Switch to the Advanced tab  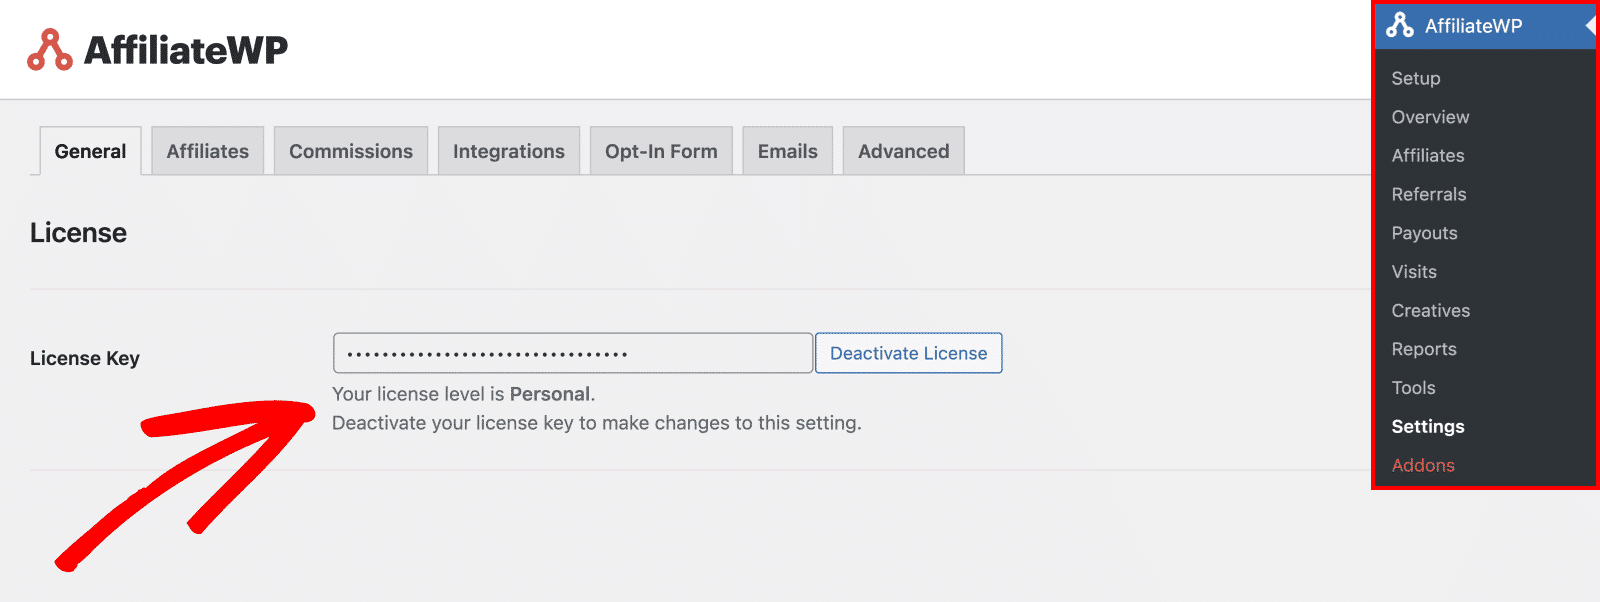pos(904,151)
